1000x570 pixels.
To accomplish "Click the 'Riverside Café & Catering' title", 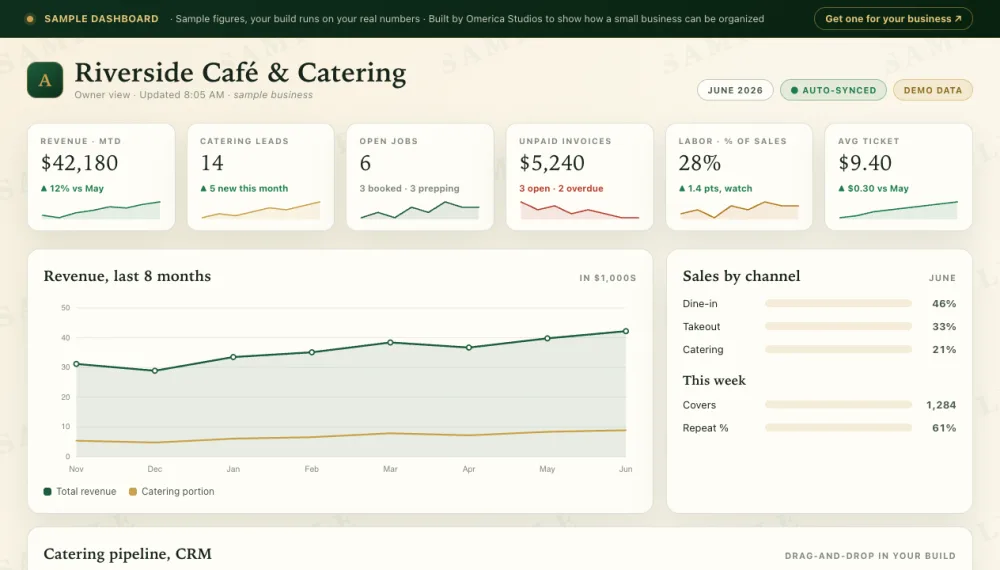I will point(240,73).
